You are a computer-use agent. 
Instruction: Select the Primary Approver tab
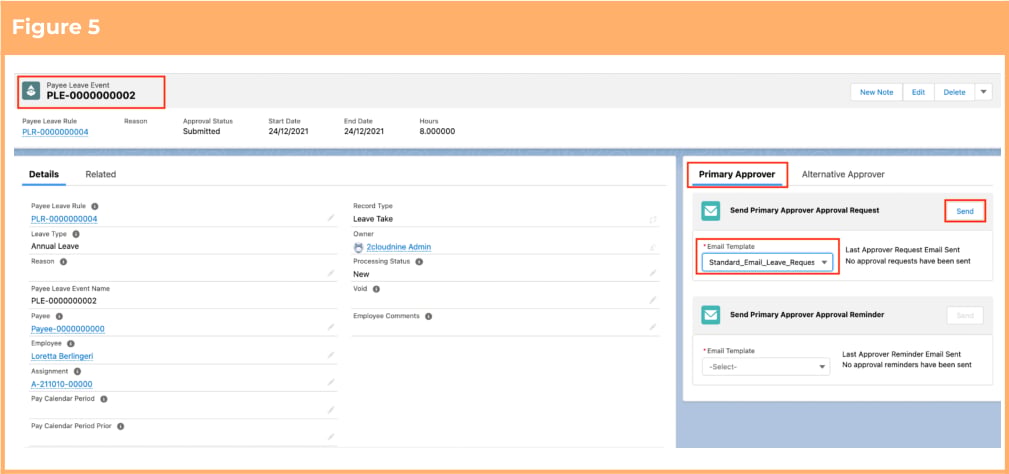[x=737, y=174]
